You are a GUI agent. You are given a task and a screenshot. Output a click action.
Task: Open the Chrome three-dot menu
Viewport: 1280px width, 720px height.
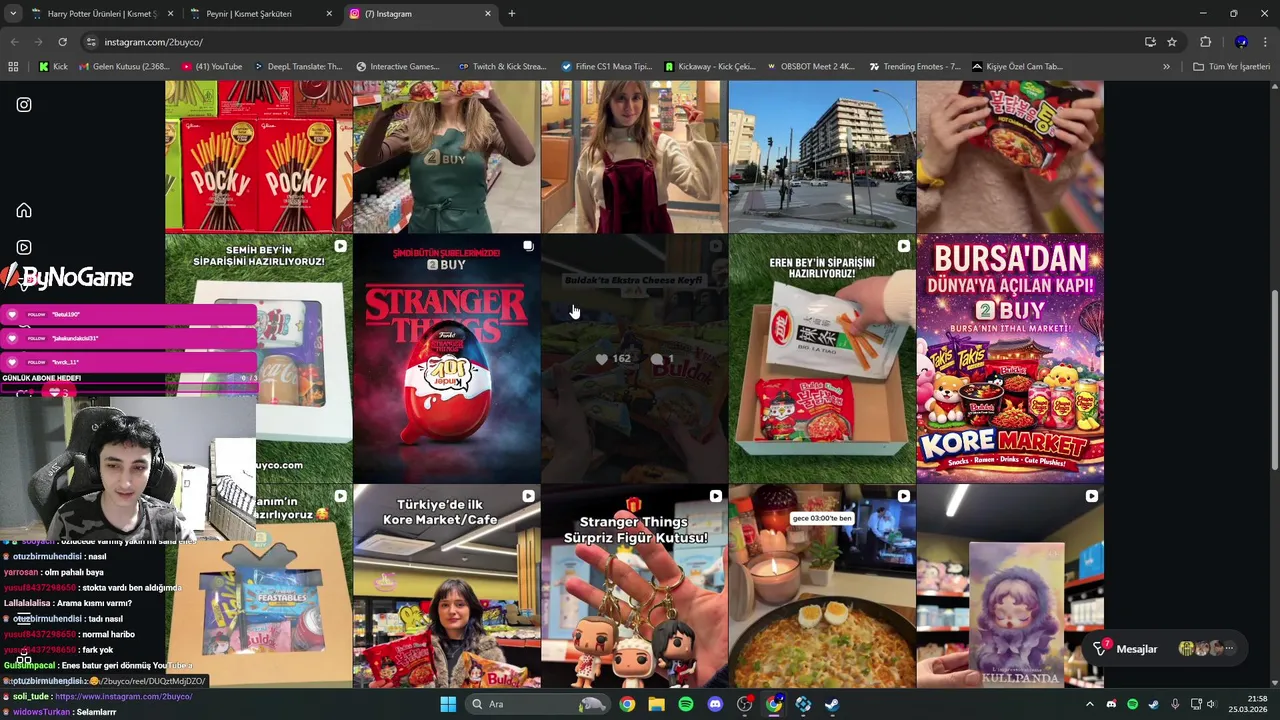[1266, 42]
